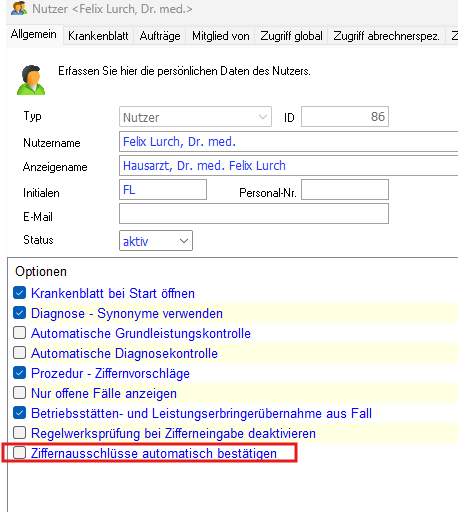Click the Optionen section heading
458x512 pixels.
[41, 272]
